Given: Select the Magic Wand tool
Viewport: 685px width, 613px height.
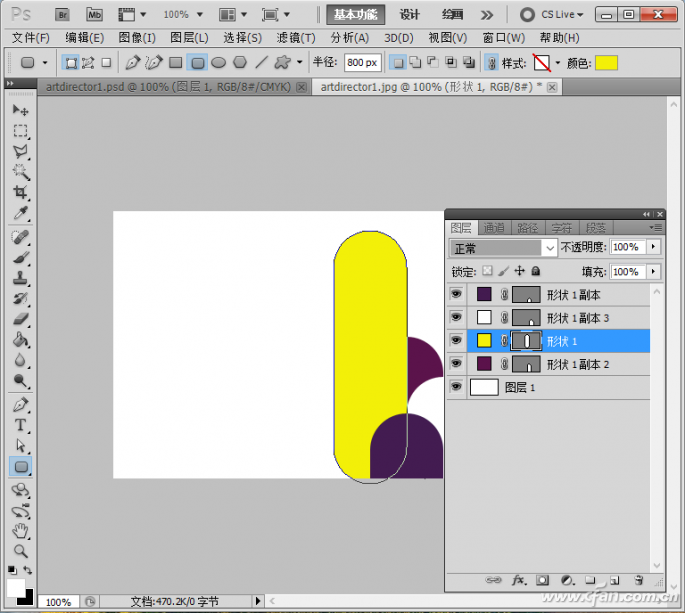Looking at the screenshot, I should [x=20, y=172].
